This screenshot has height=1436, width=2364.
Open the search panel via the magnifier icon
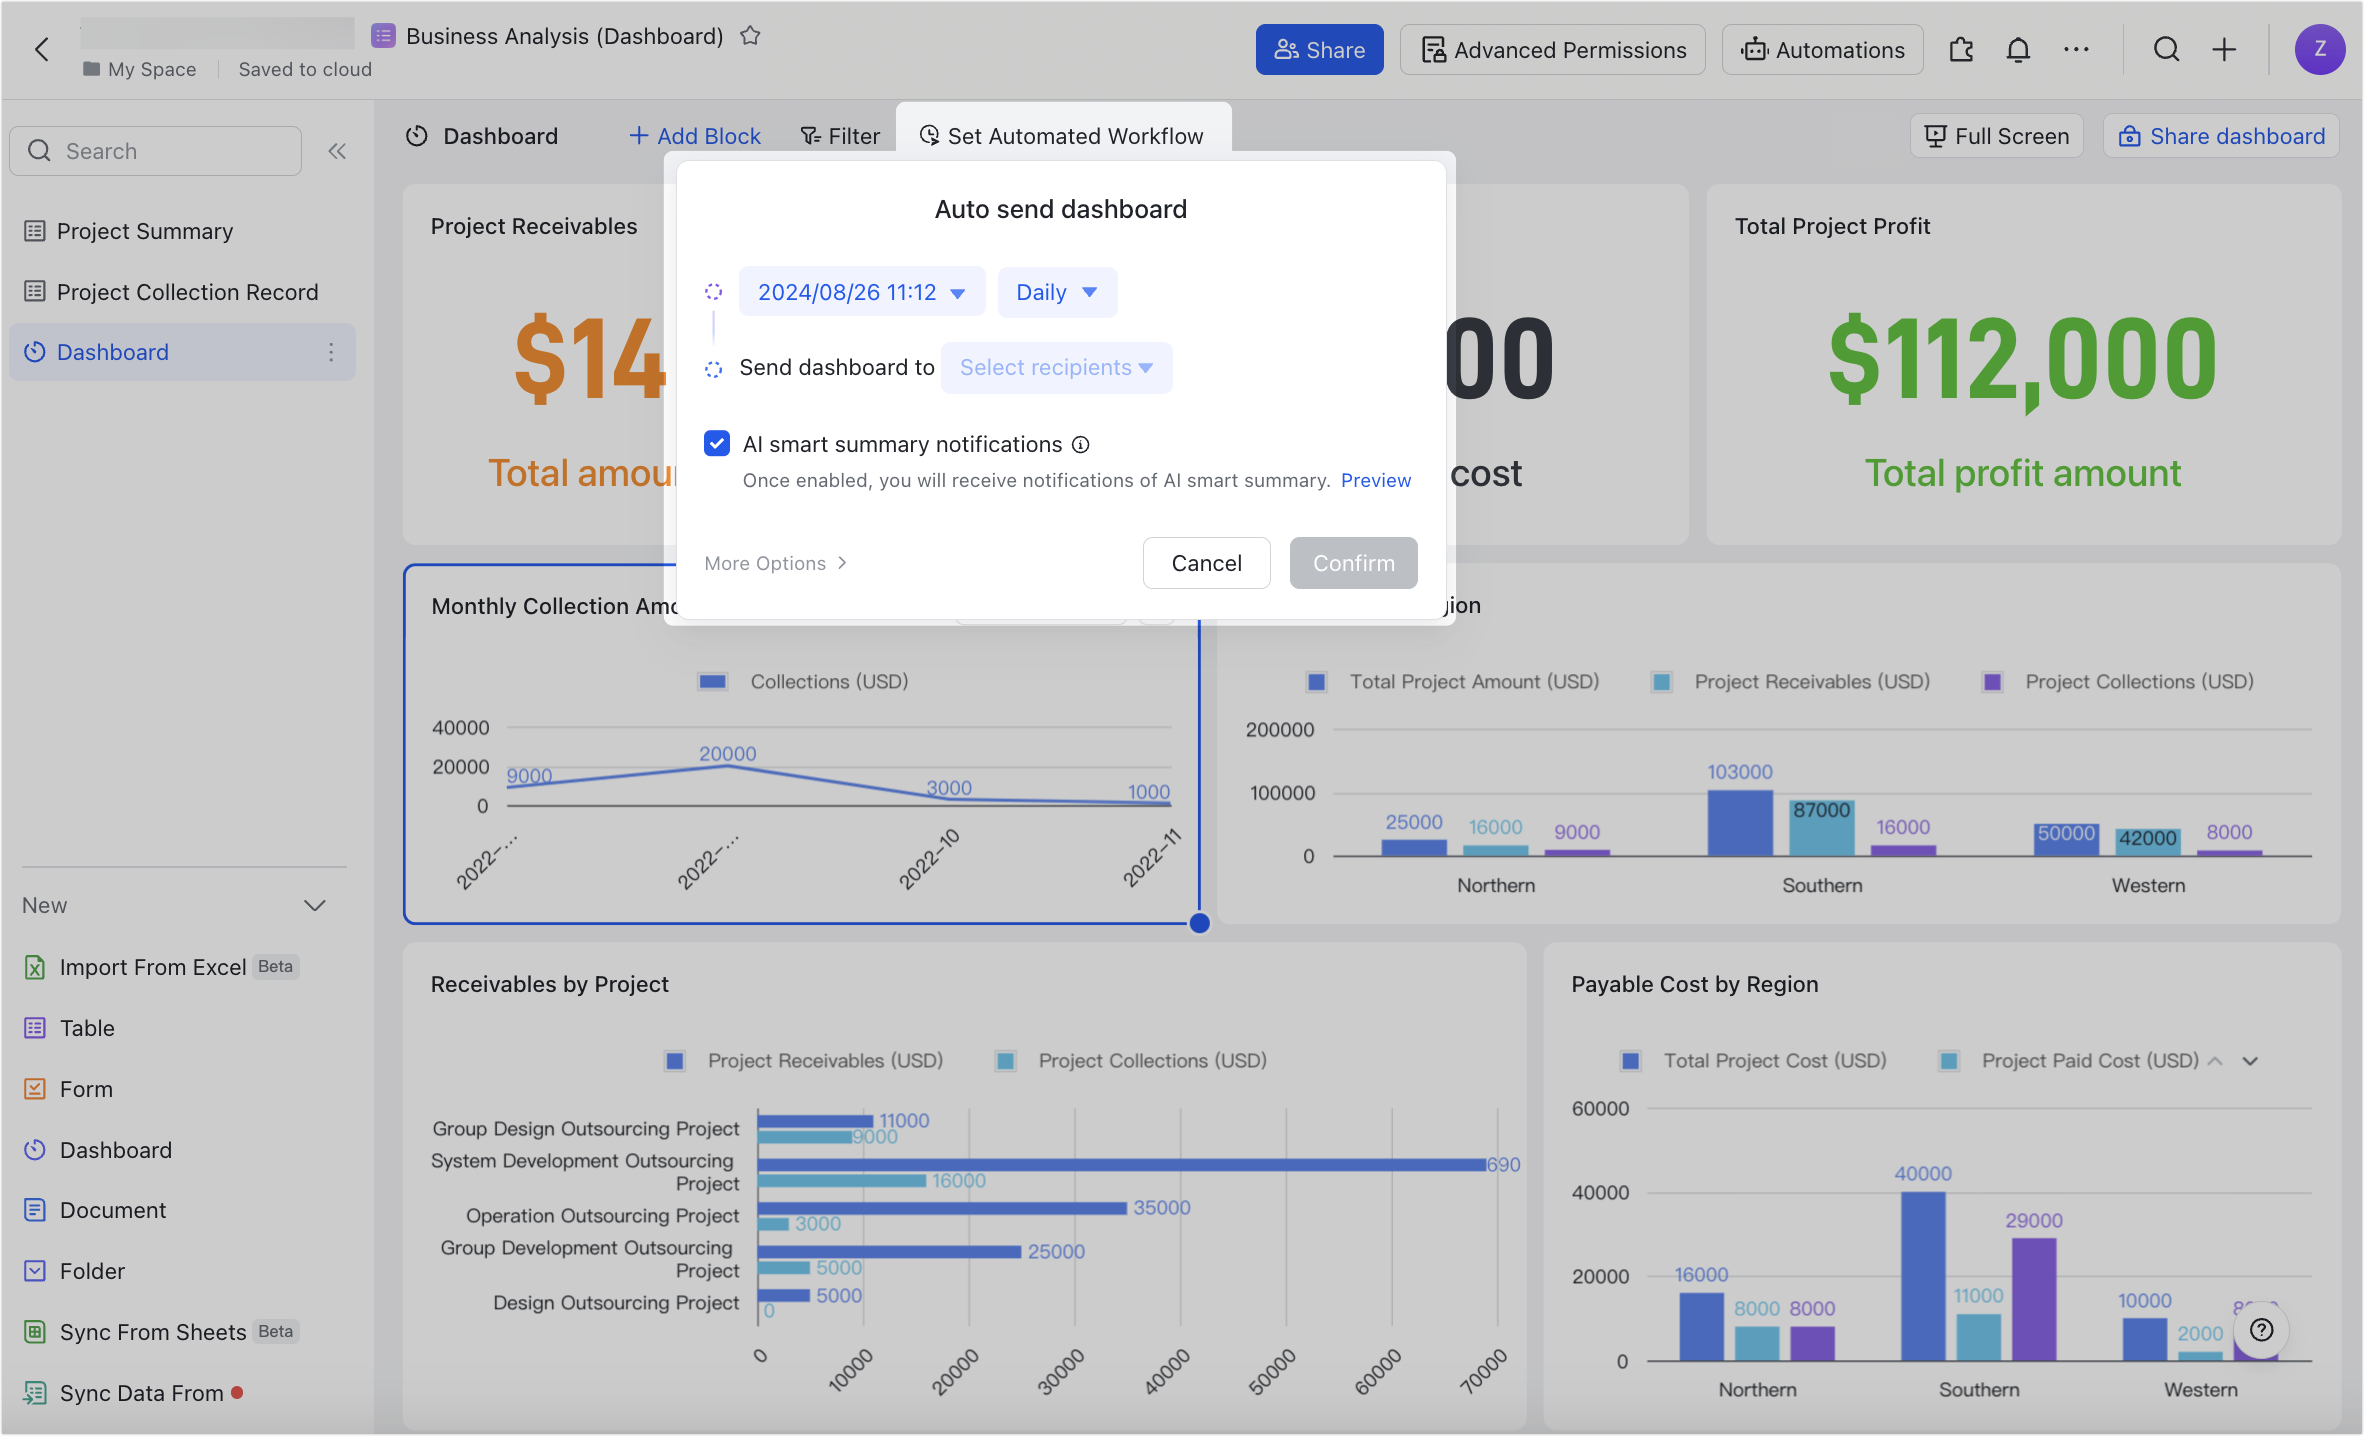click(x=2166, y=49)
